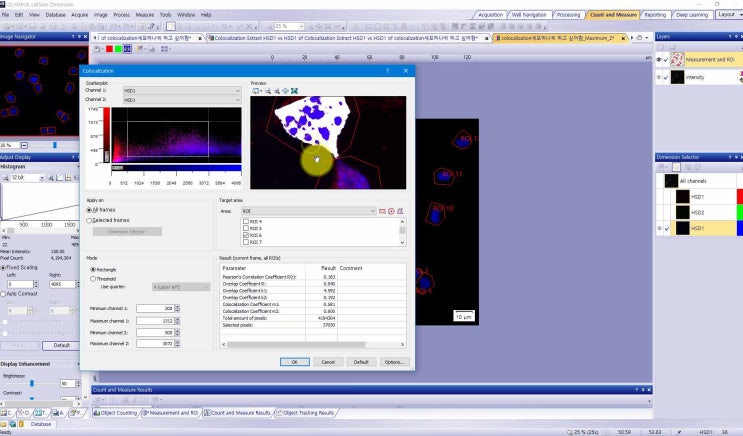743x436 pixels.
Task: Fit the preview image to window
Action: [294, 91]
